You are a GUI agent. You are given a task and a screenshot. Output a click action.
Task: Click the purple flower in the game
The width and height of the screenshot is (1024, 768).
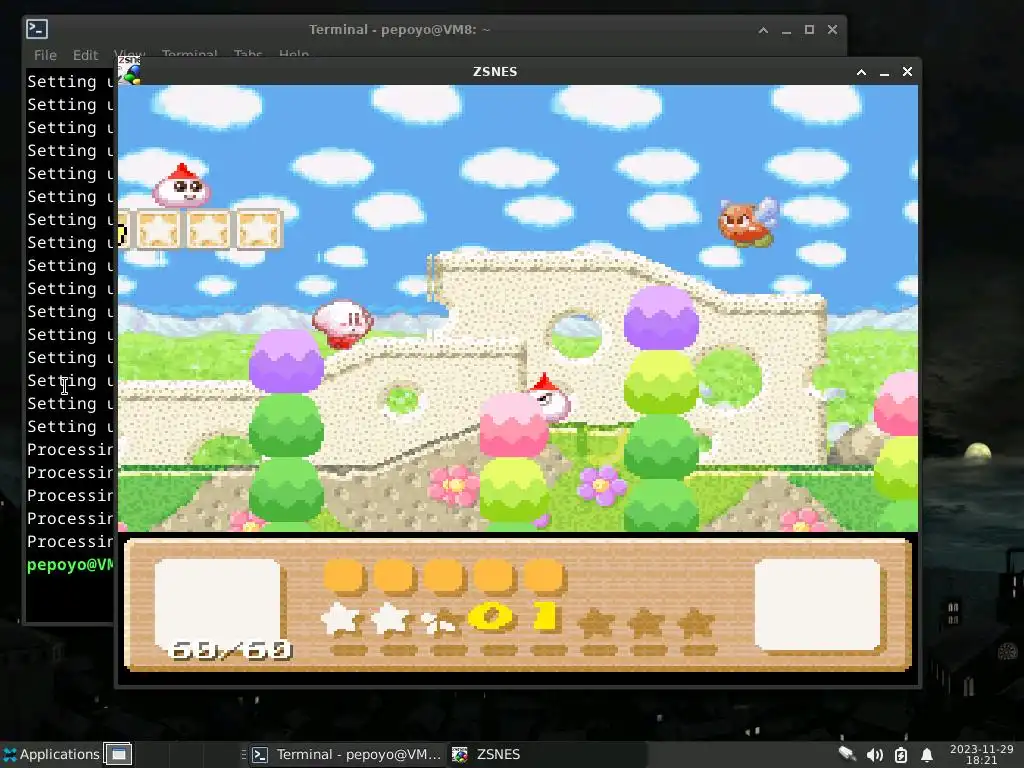coord(602,485)
